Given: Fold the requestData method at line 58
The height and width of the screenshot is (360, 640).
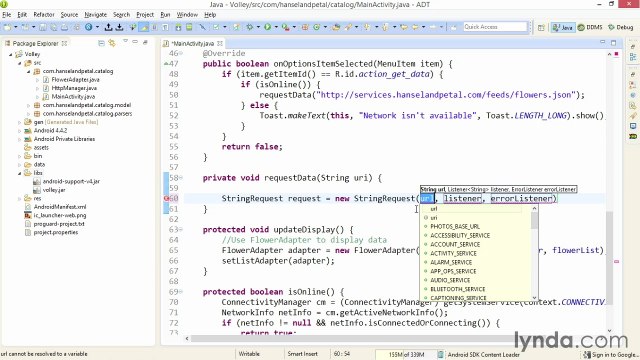Looking at the screenshot, I should [181, 178].
